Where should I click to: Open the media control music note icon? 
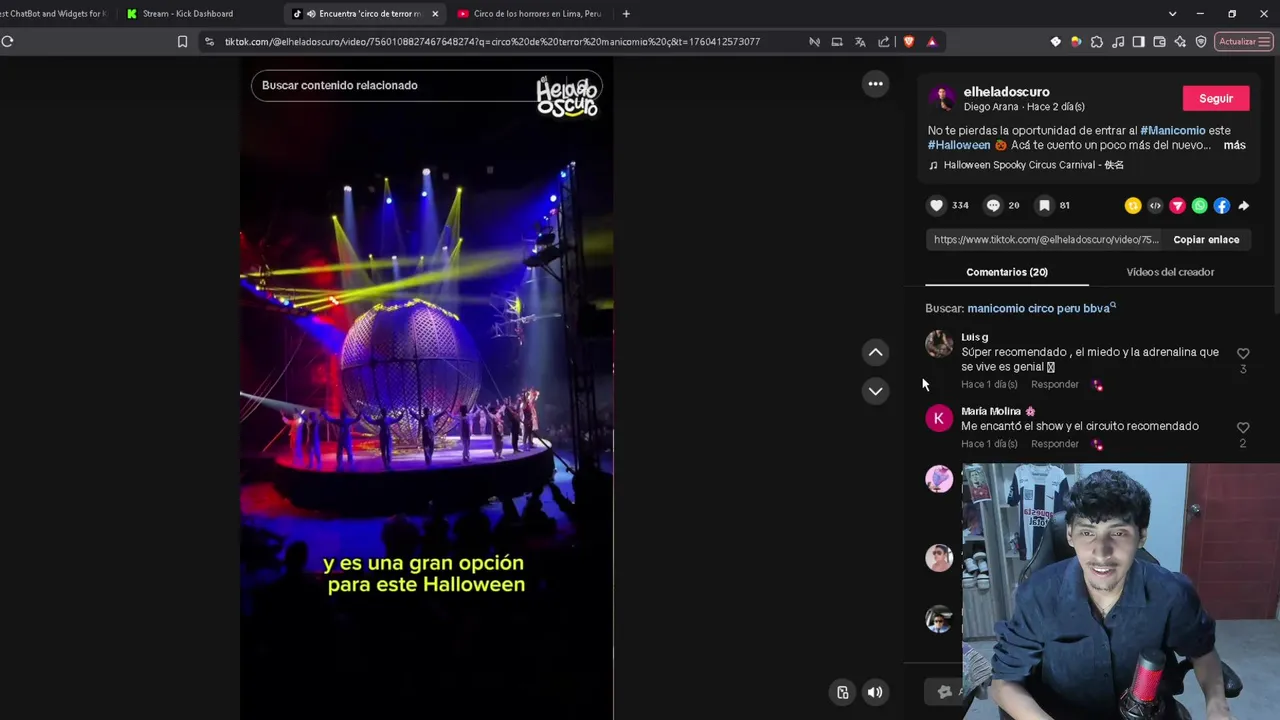(1118, 42)
